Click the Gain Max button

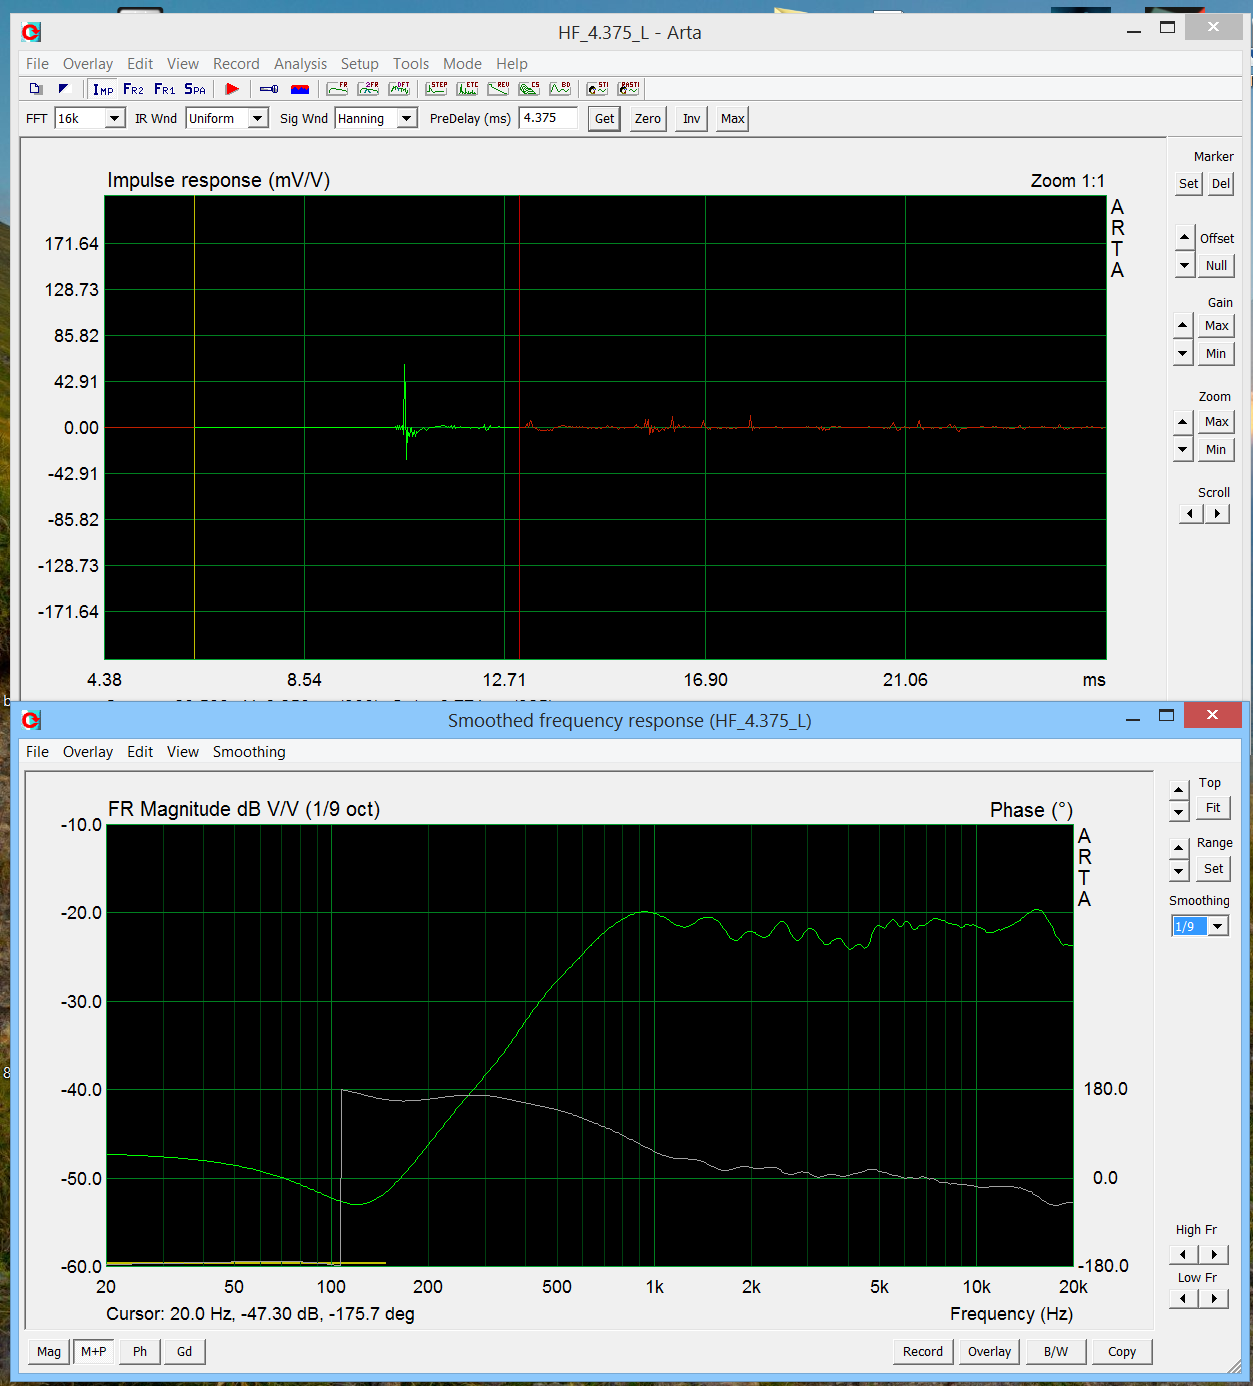point(1216,326)
